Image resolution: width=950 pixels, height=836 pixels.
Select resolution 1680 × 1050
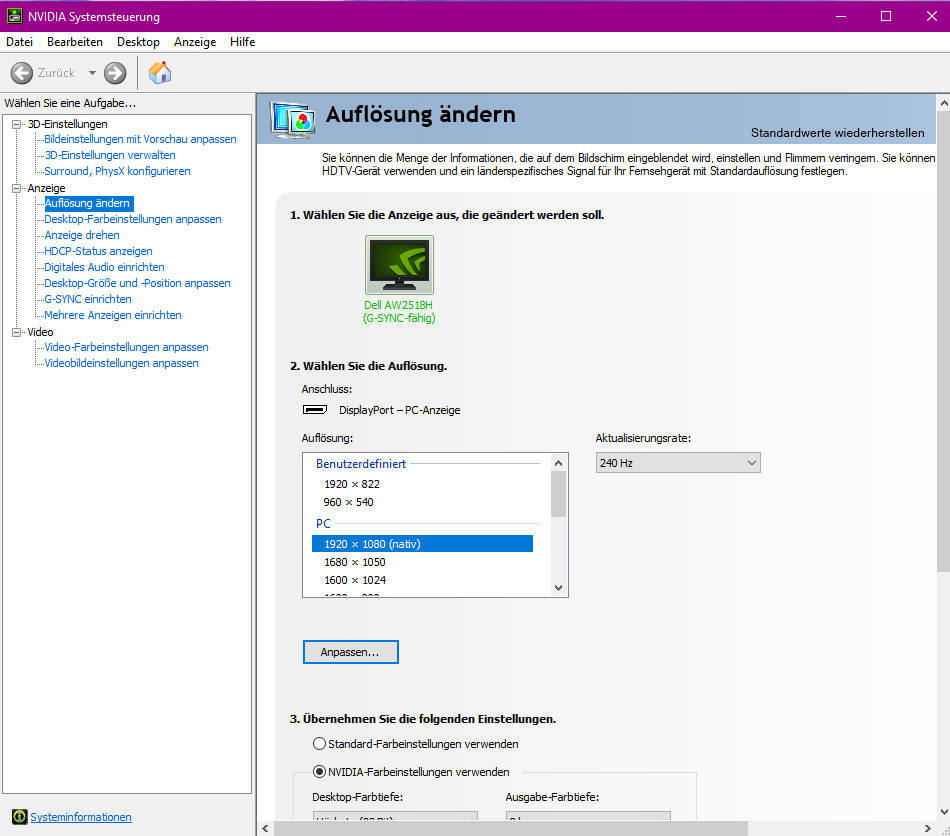(354, 562)
